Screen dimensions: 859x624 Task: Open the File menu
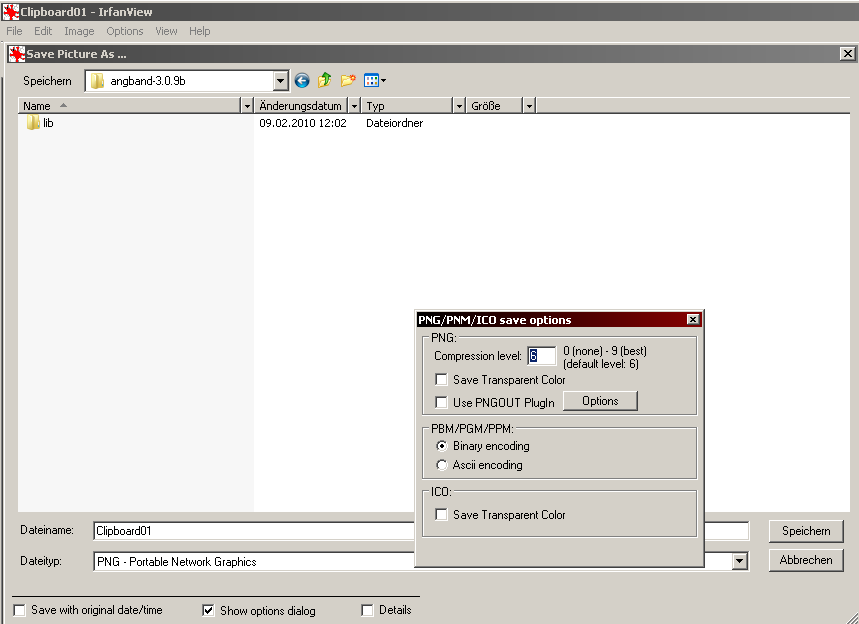(14, 31)
